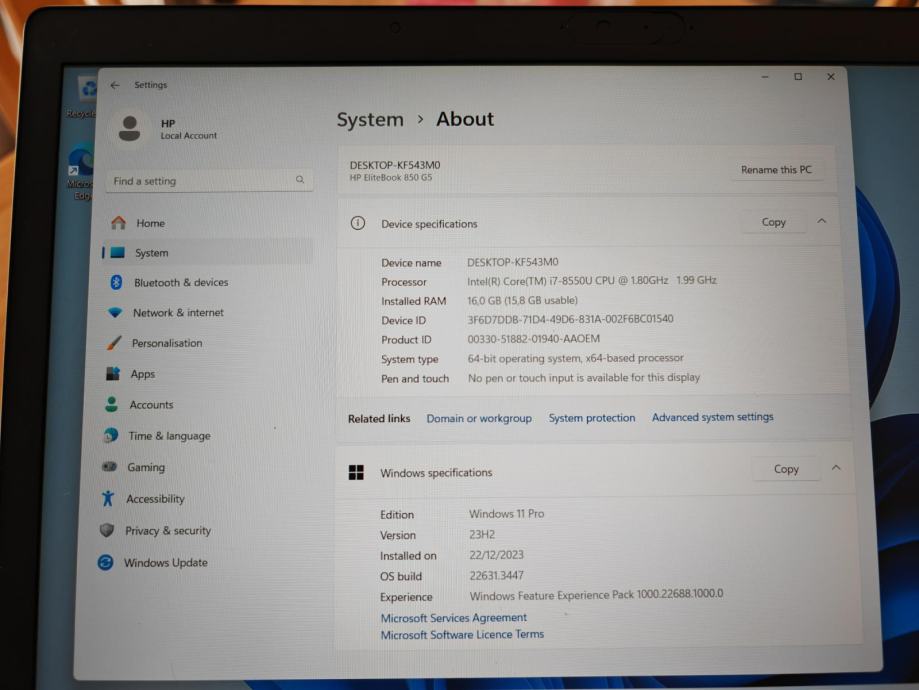Click the back arrow in Settings
Viewport: 919px width, 690px height.
point(115,85)
